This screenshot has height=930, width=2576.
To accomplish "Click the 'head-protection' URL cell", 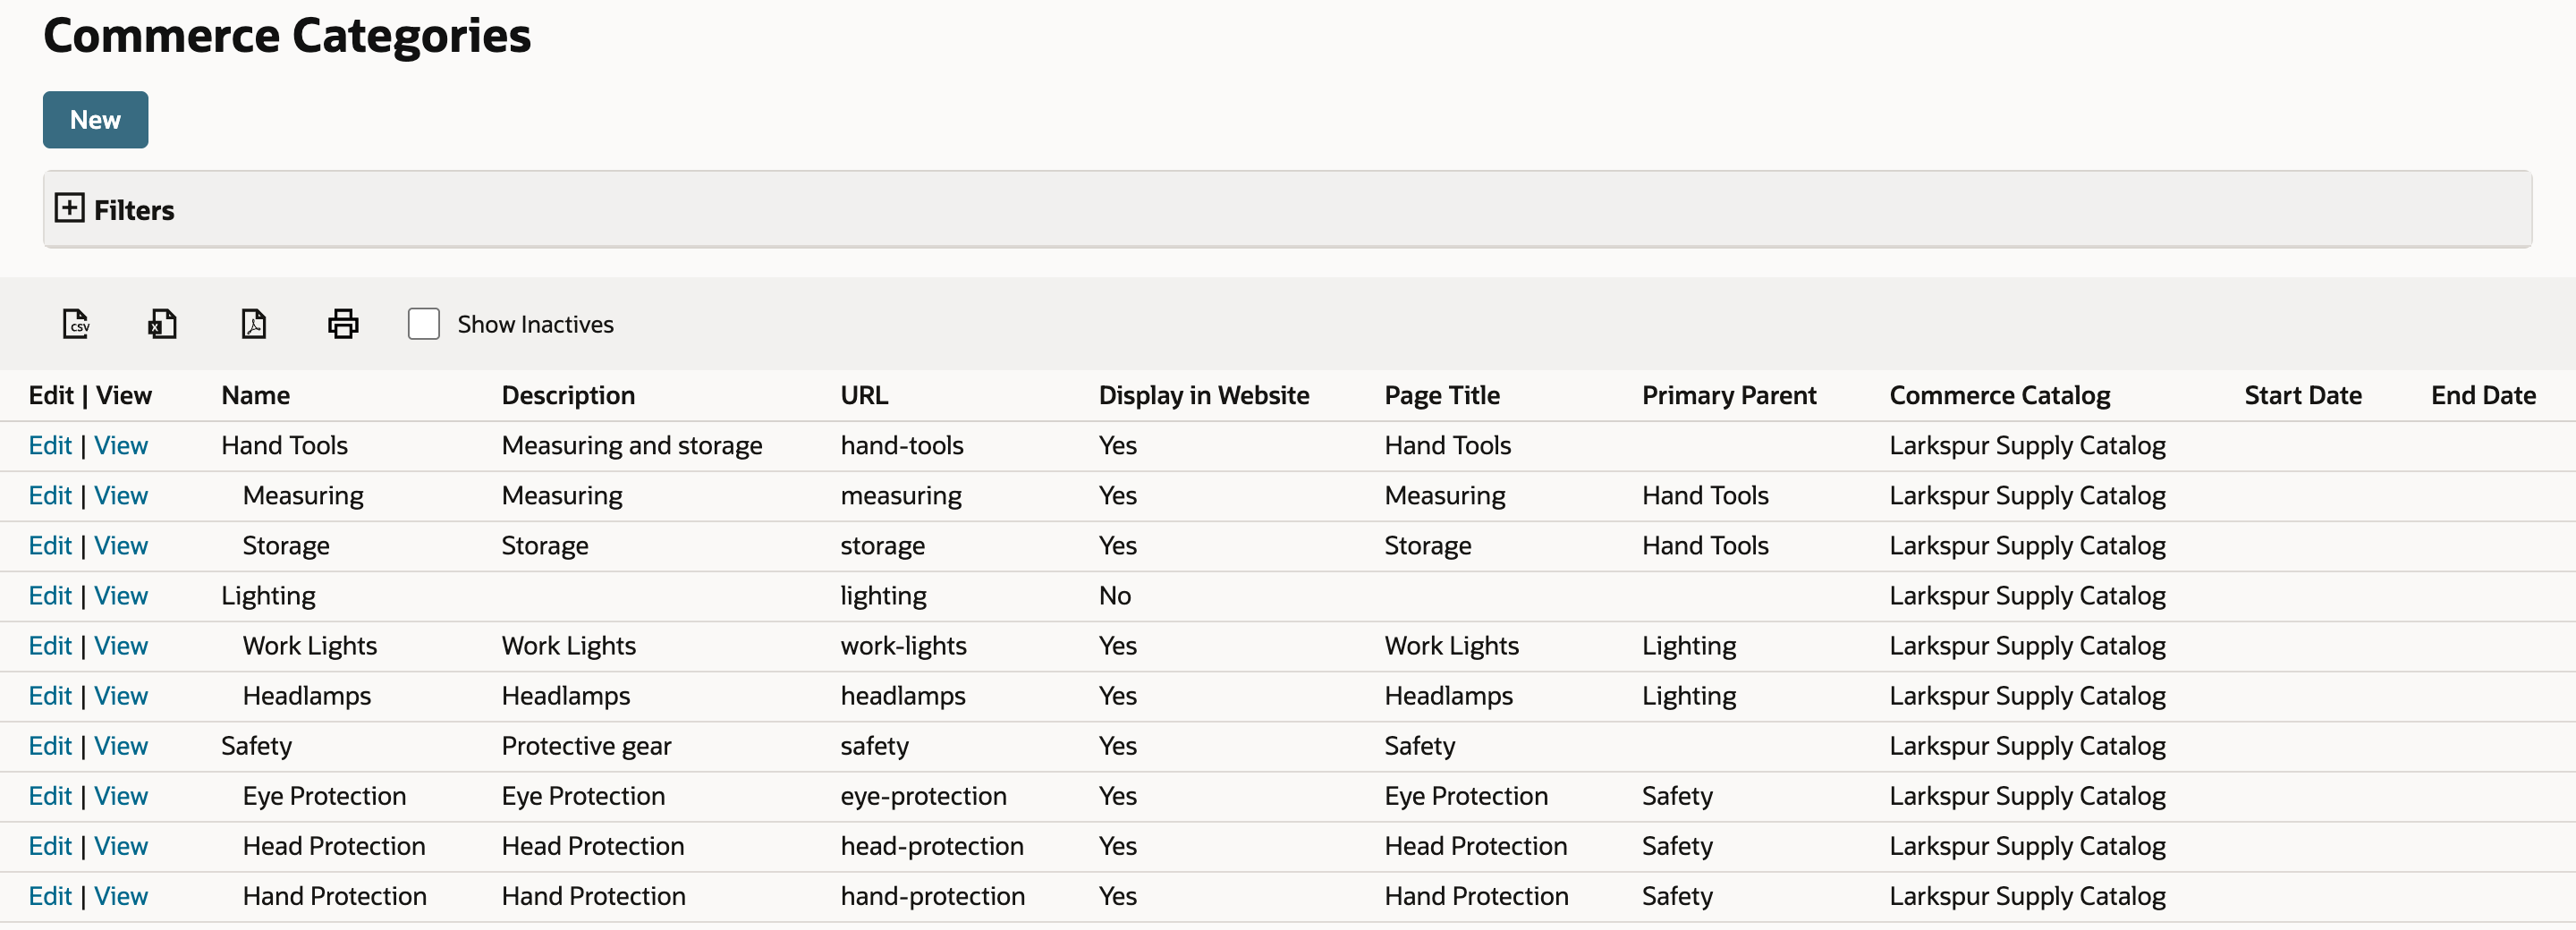I will pyautogui.click(x=932, y=846).
